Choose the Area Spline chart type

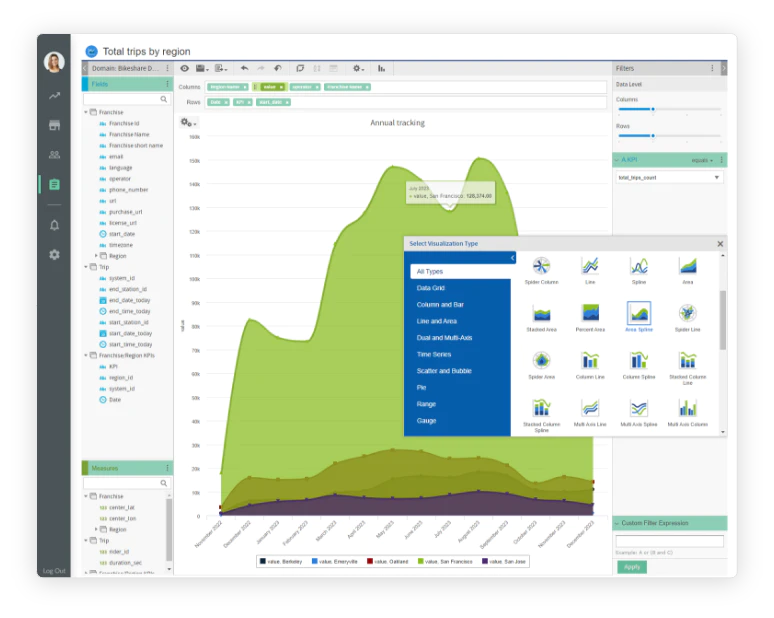(x=639, y=317)
